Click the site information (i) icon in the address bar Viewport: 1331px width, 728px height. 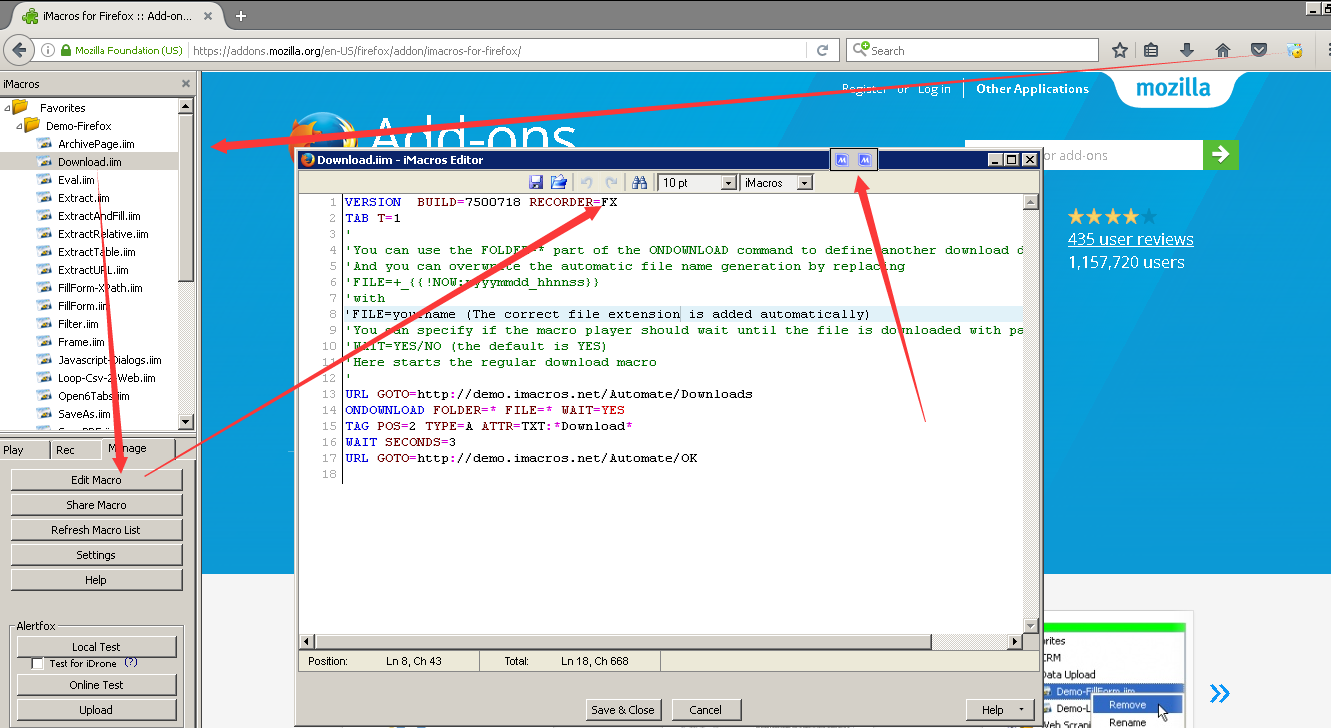[48, 50]
